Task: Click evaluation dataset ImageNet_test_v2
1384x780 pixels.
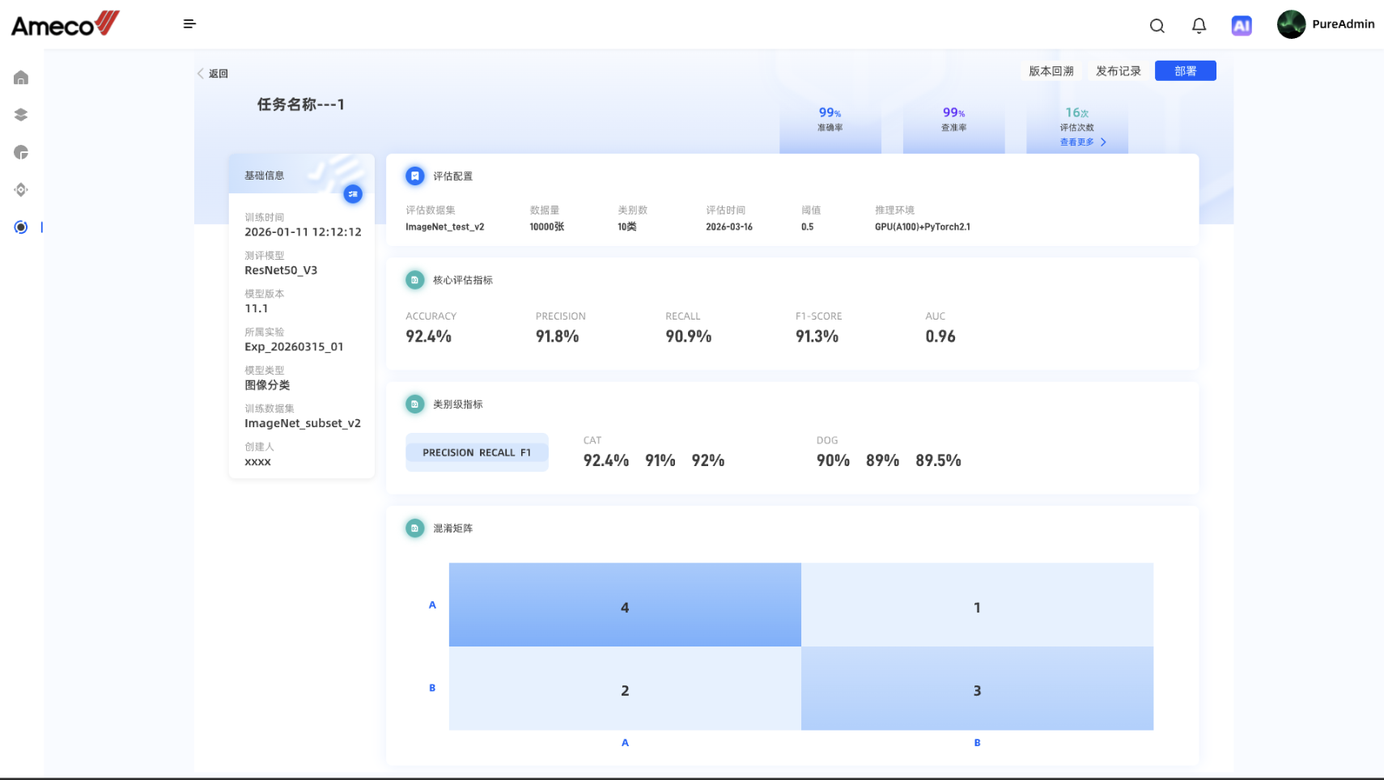Action: coord(445,227)
